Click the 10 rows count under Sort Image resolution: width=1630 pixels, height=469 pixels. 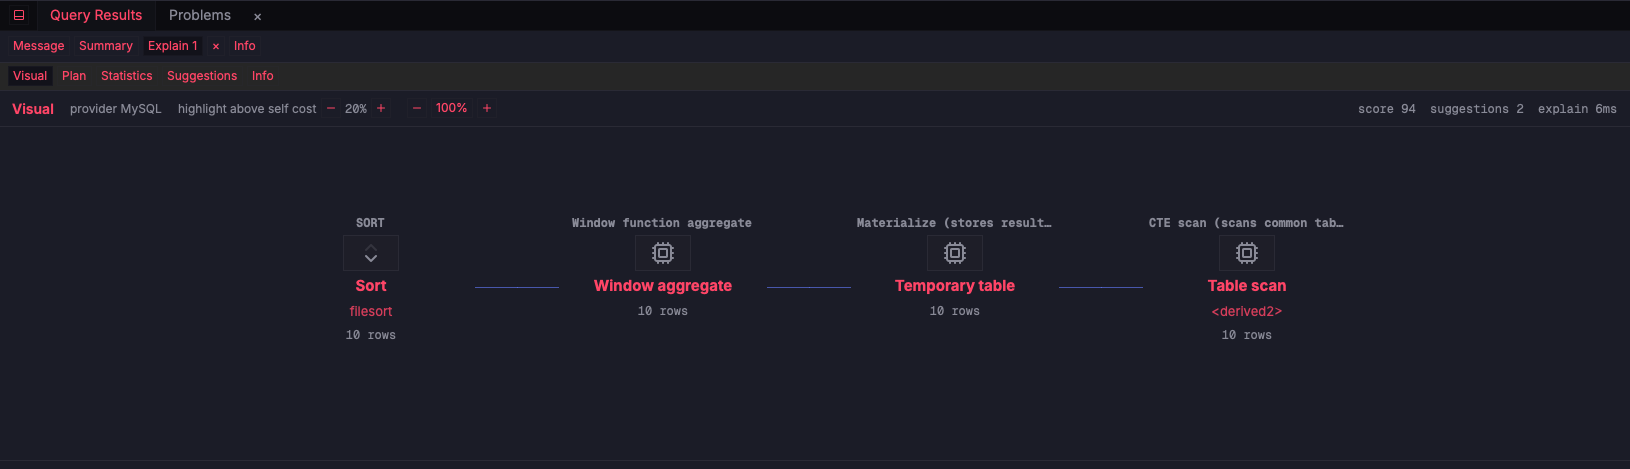click(371, 335)
